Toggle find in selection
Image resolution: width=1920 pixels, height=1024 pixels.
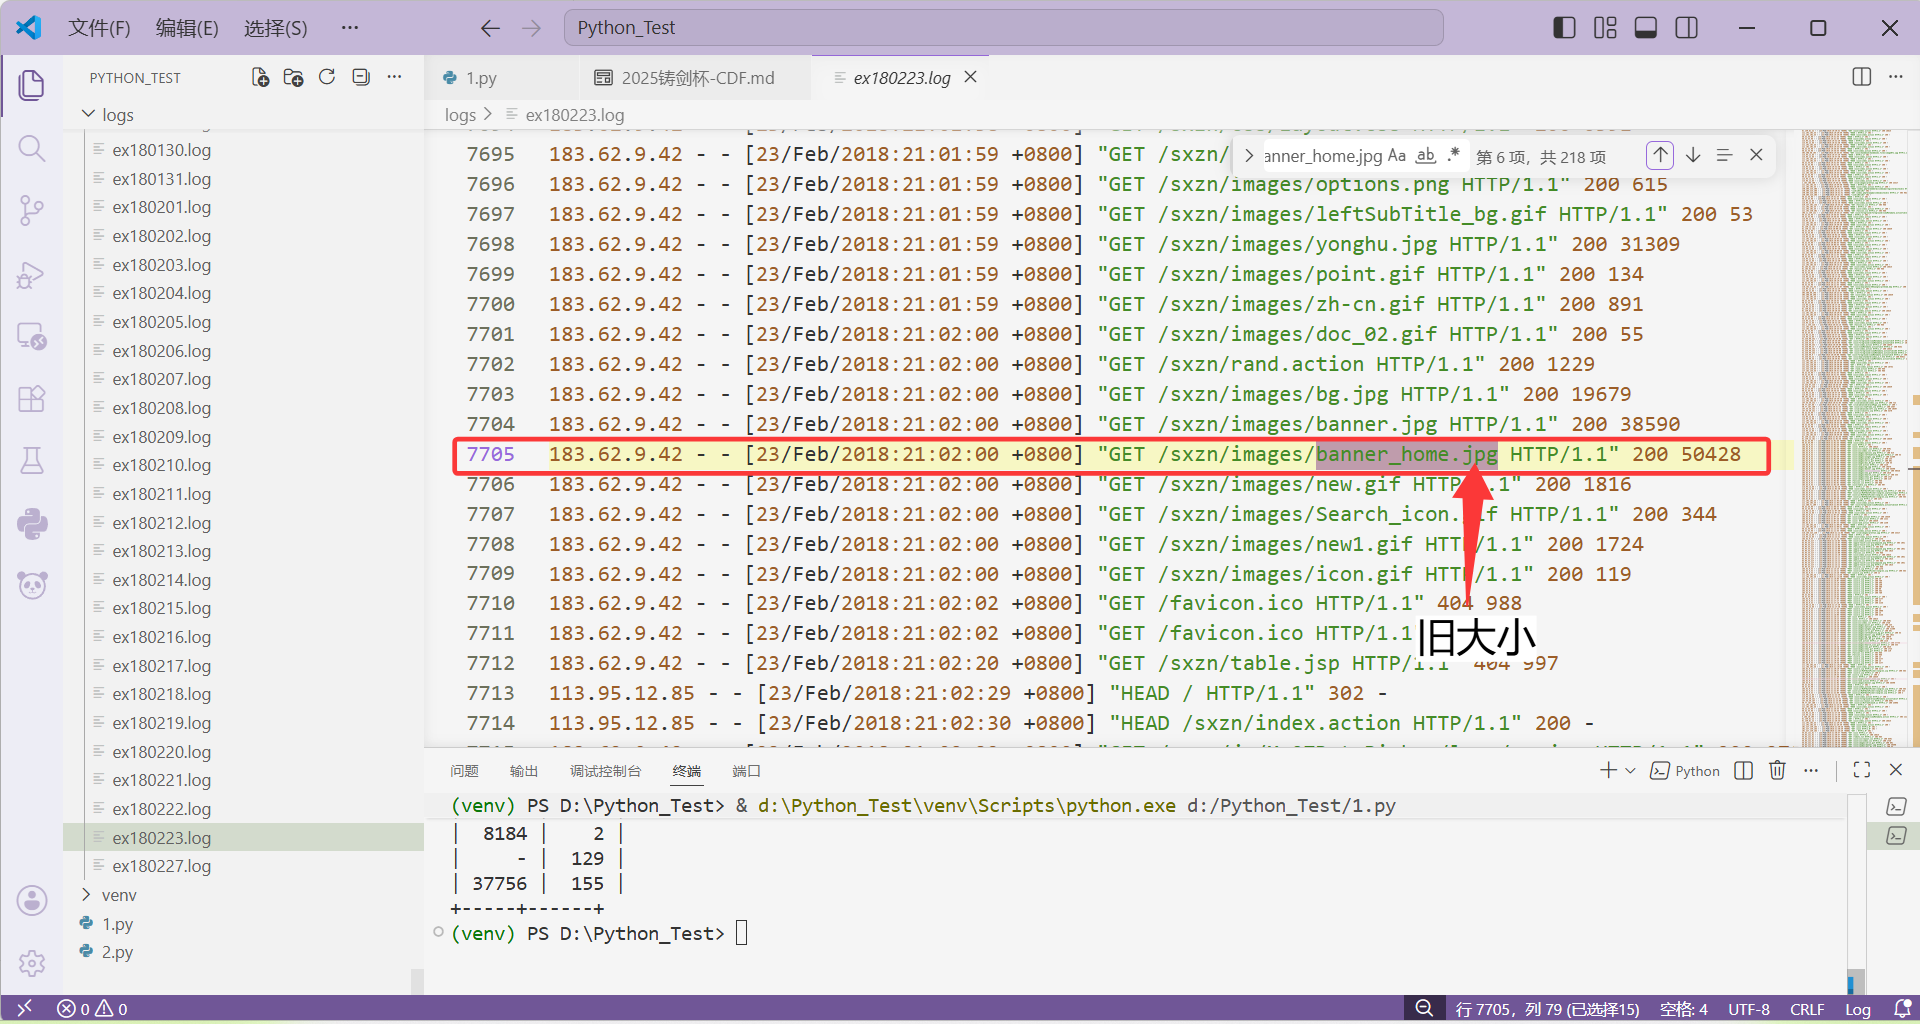pyautogui.click(x=1725, y=155)
